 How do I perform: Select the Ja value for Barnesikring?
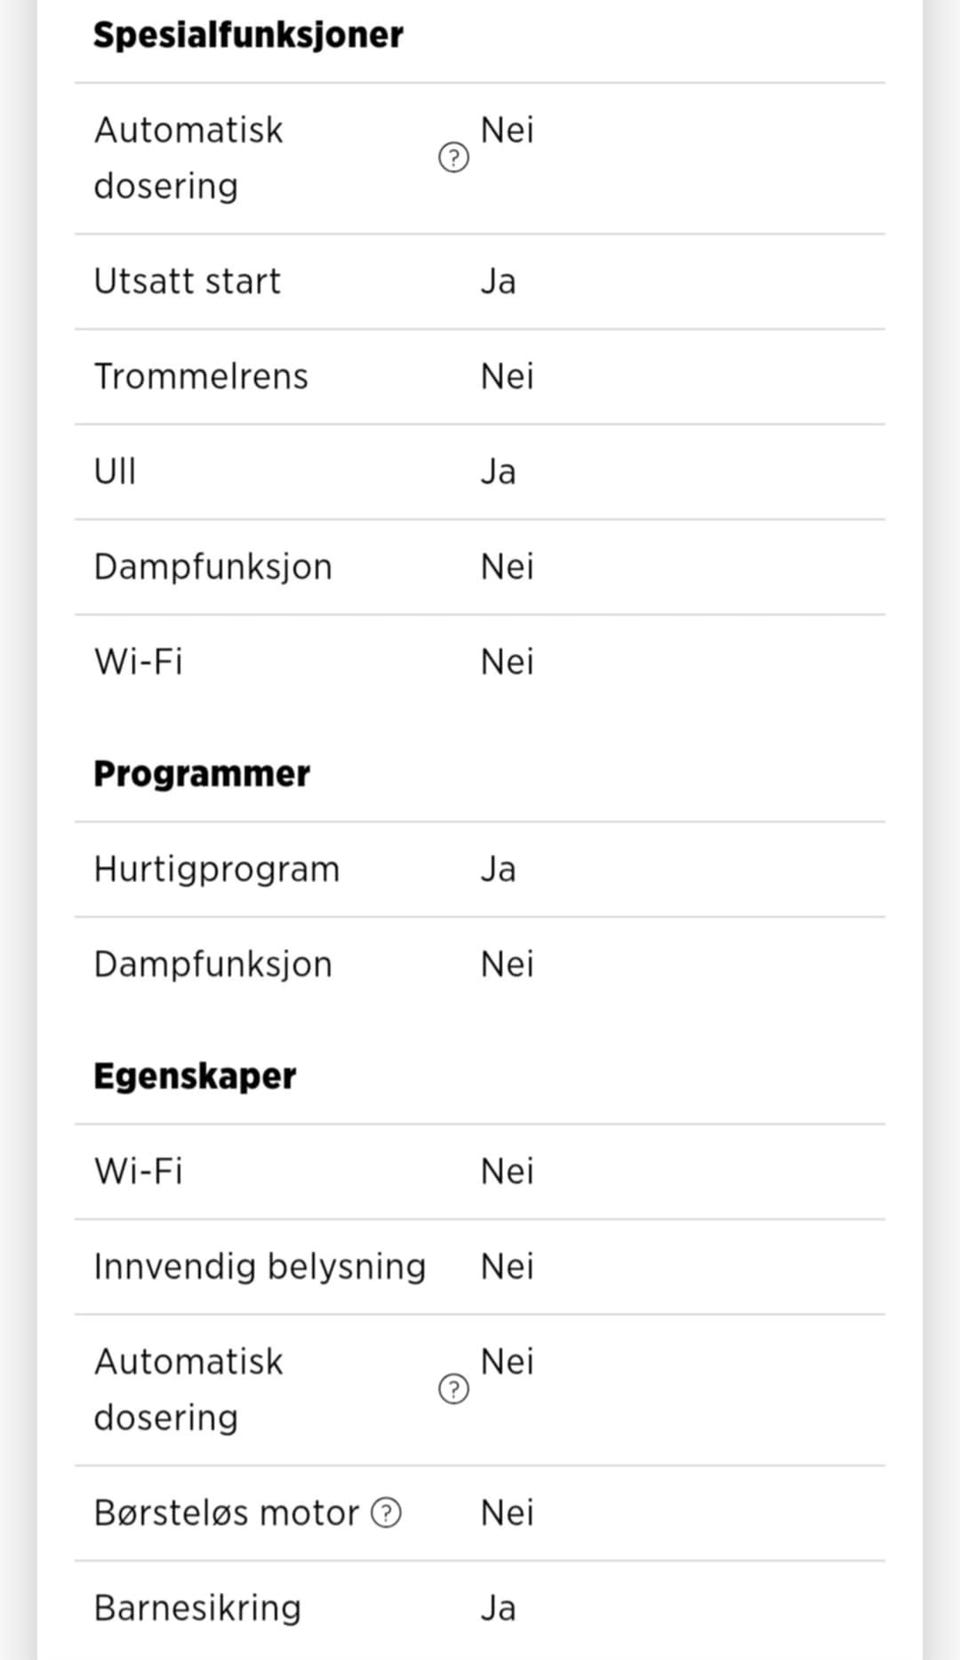[498, 1608]
